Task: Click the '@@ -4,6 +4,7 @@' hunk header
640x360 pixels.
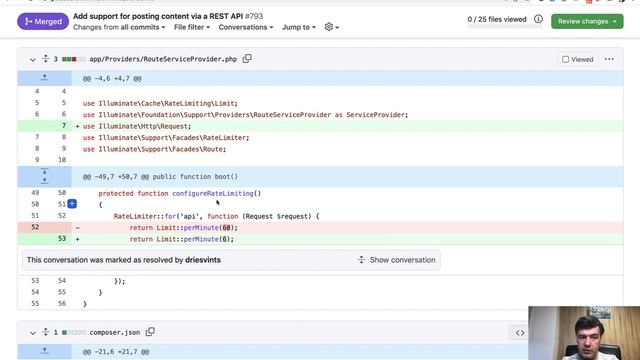Action: (x=112, y=78)
